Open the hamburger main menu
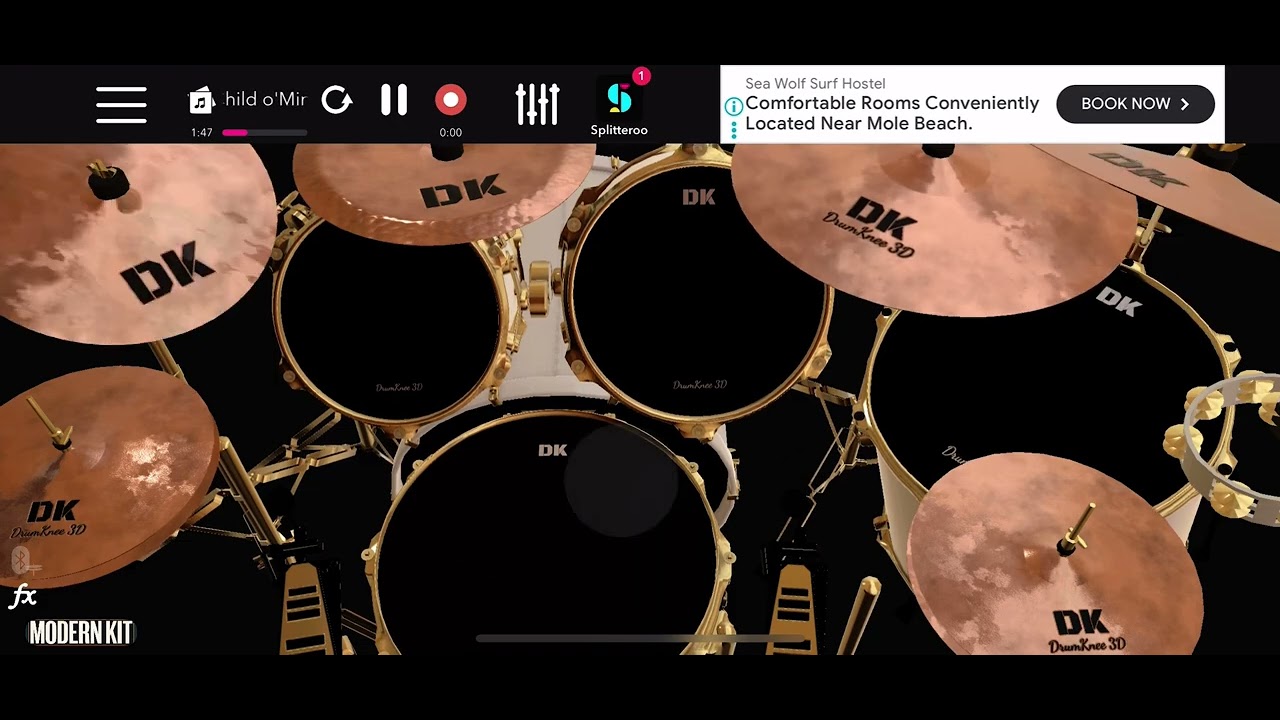 coord(121,104)
